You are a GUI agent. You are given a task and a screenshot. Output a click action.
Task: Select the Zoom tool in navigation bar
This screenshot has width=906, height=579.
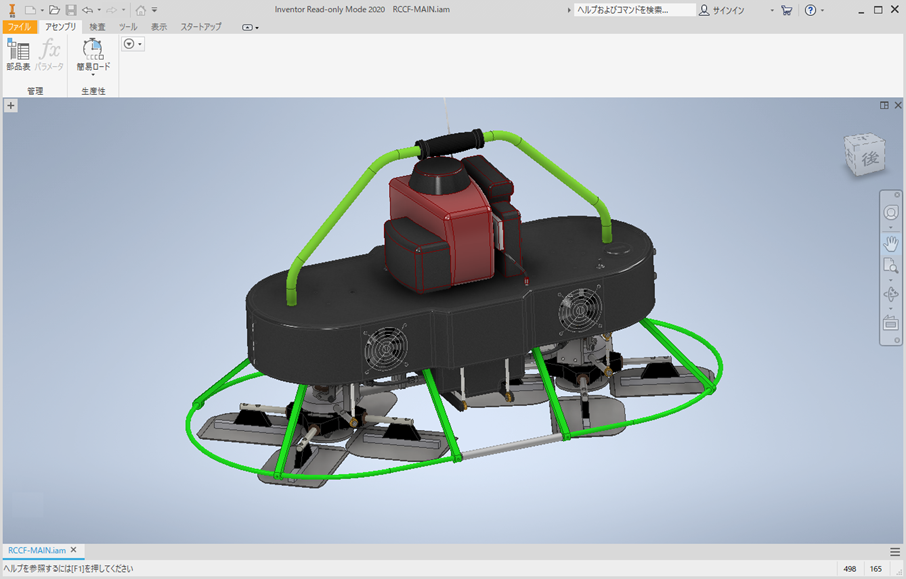[x=890, y=265]
